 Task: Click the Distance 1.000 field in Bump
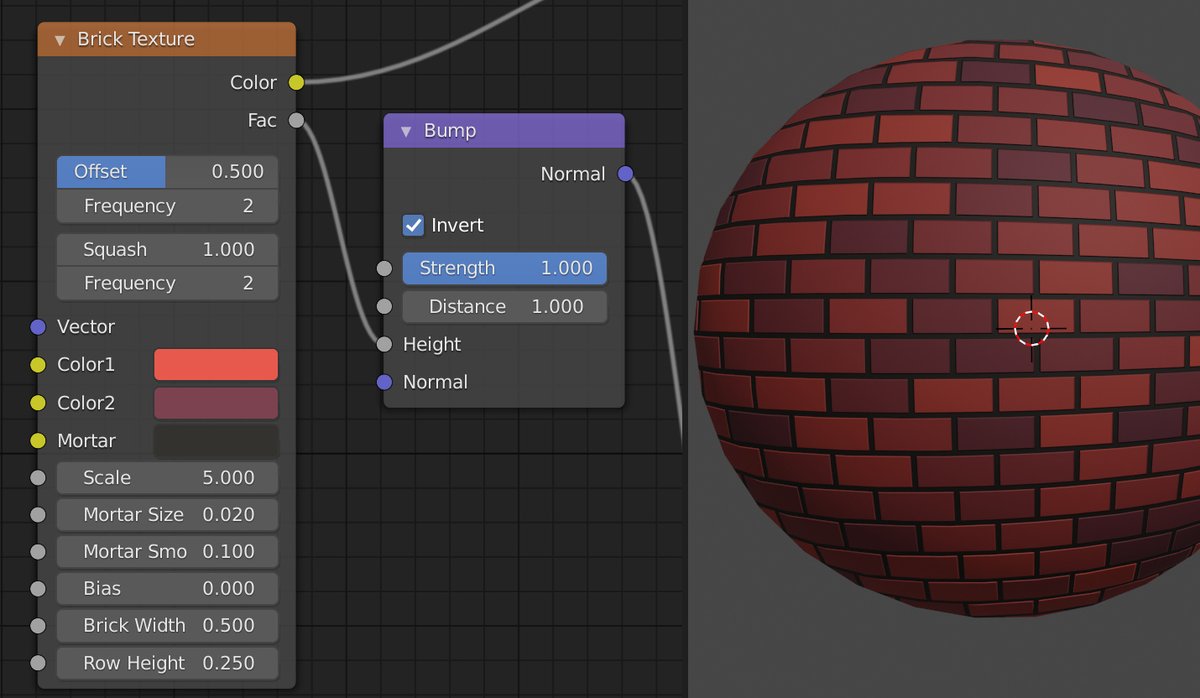tap(505, 306)
